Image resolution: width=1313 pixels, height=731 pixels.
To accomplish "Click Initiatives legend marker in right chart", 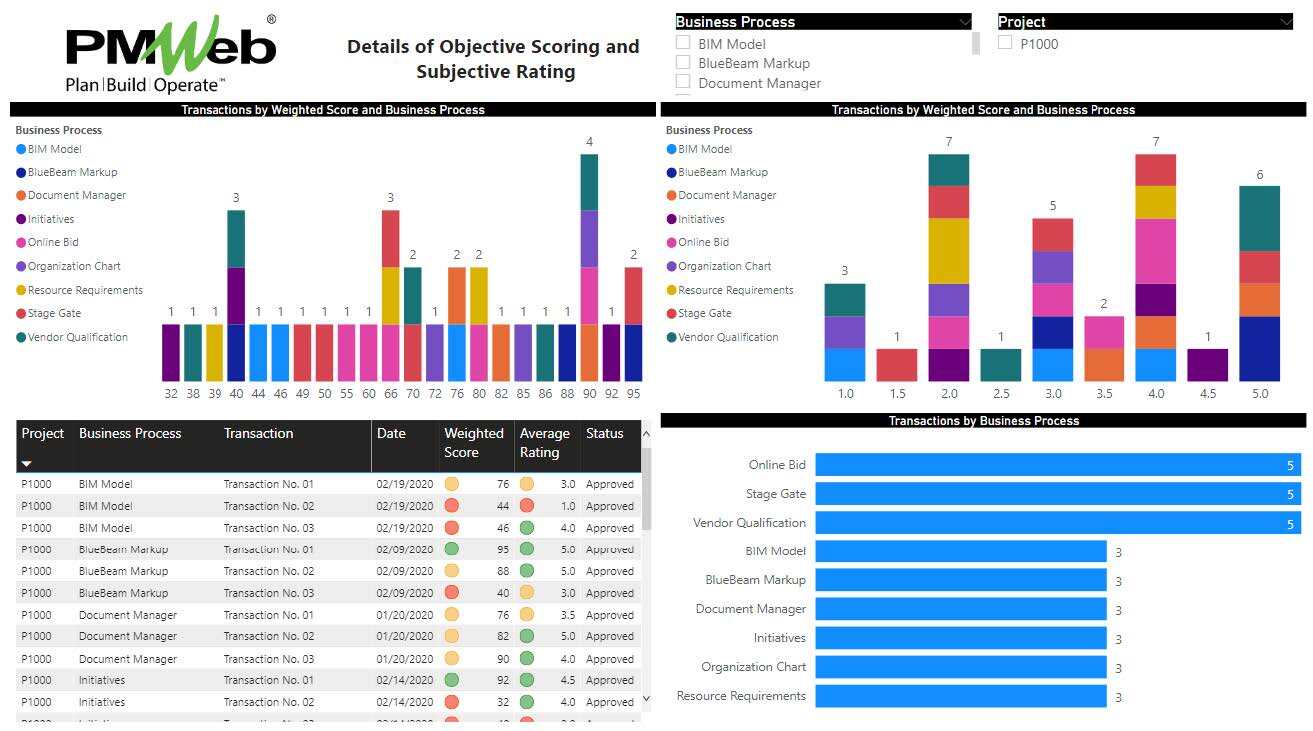I will [672, 220].
